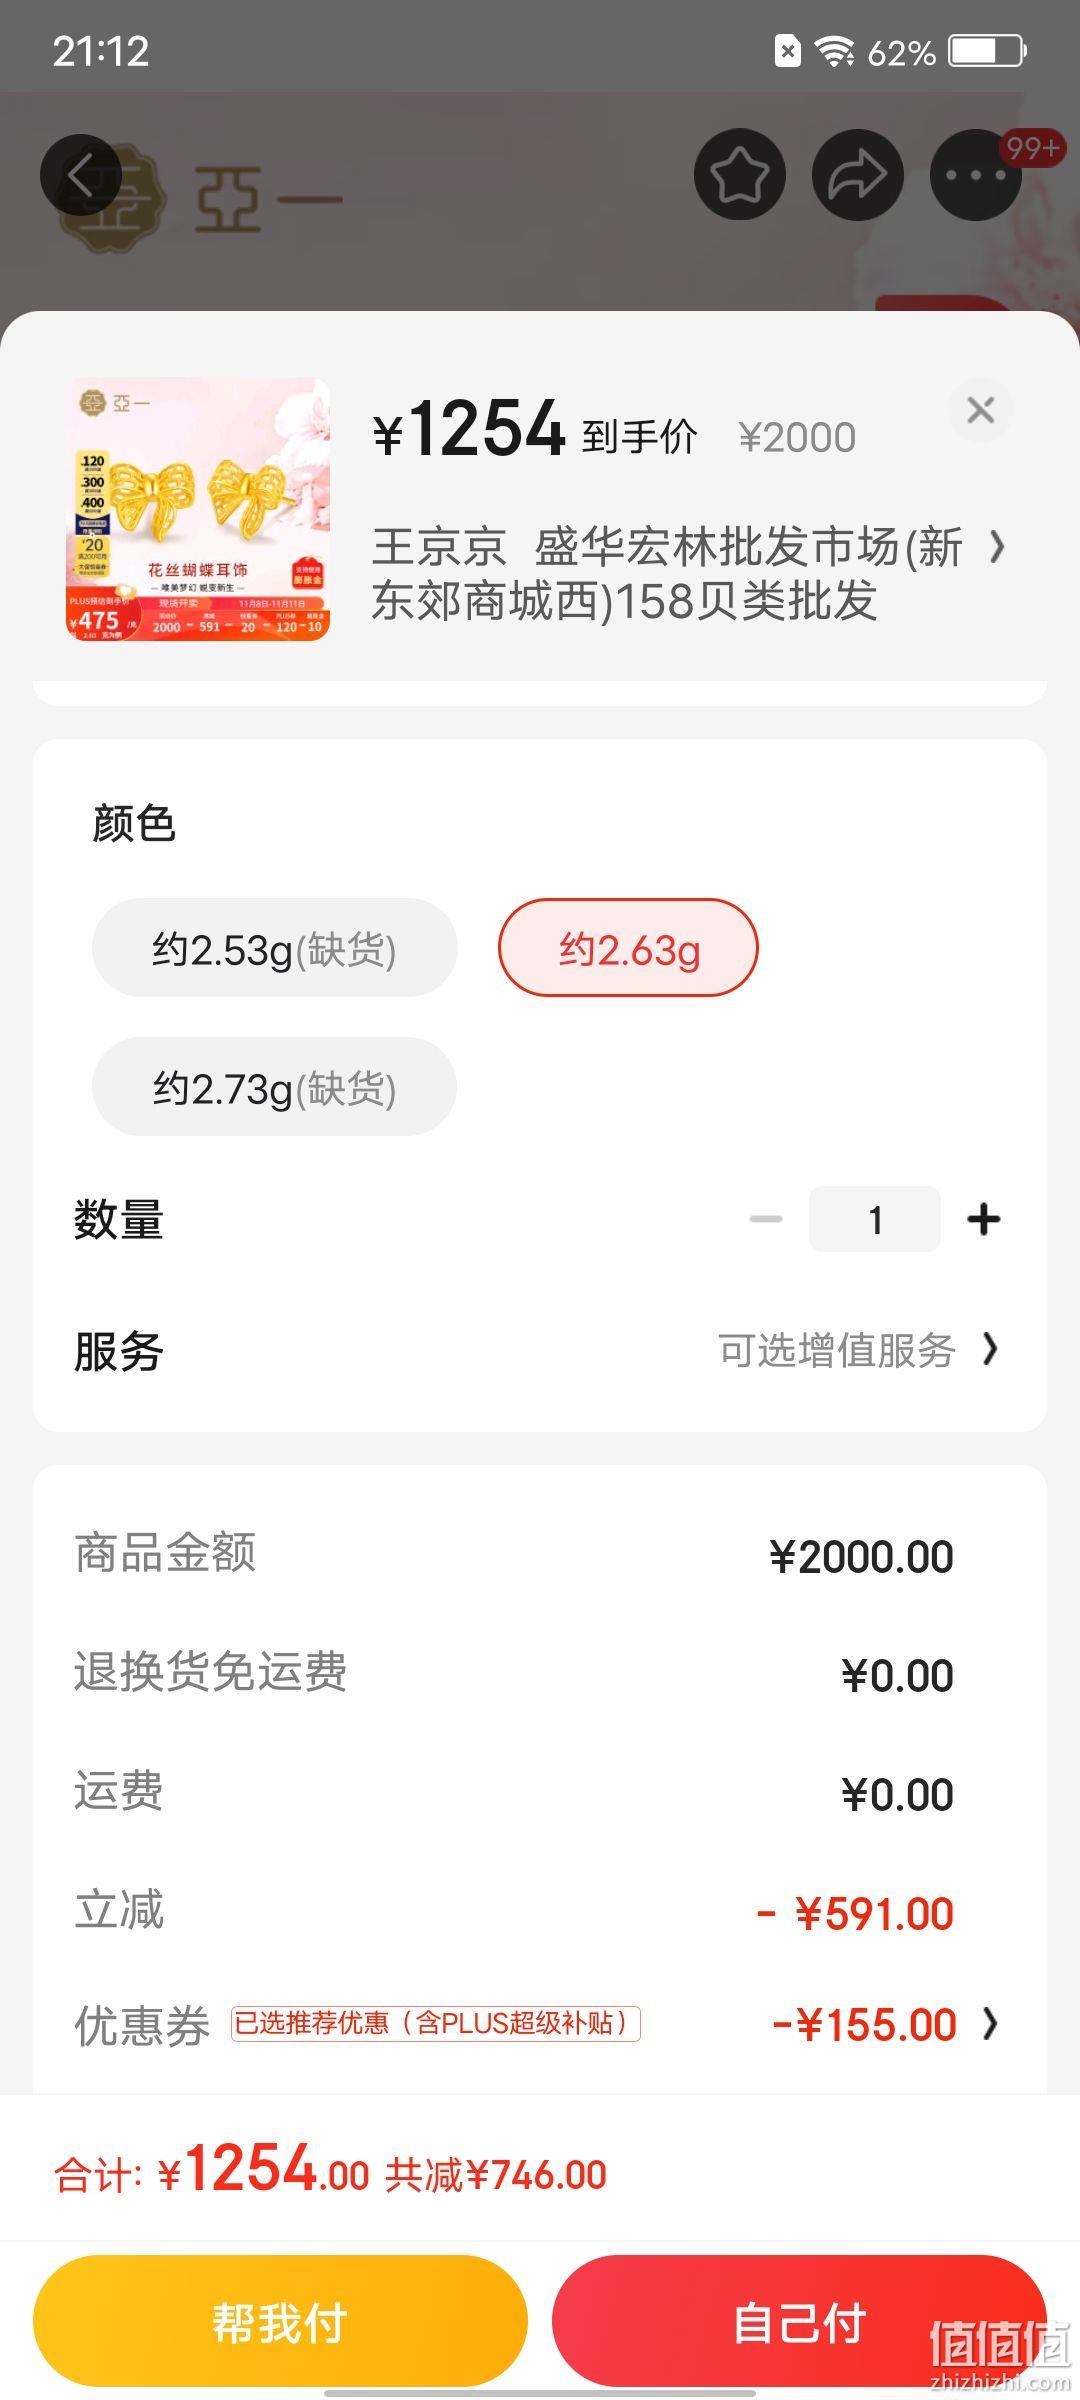The image size is (1080, 2400).
Task: Increase quantity with plus icon
Action: point(984,1219)
